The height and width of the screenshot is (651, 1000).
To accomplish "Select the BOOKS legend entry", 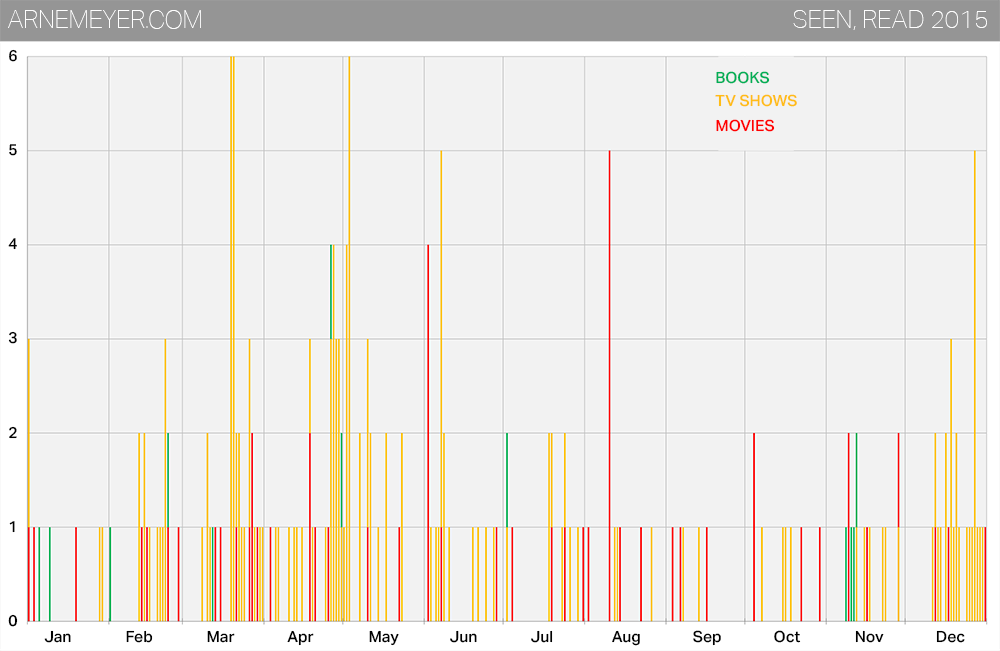I will pos(742,78).
